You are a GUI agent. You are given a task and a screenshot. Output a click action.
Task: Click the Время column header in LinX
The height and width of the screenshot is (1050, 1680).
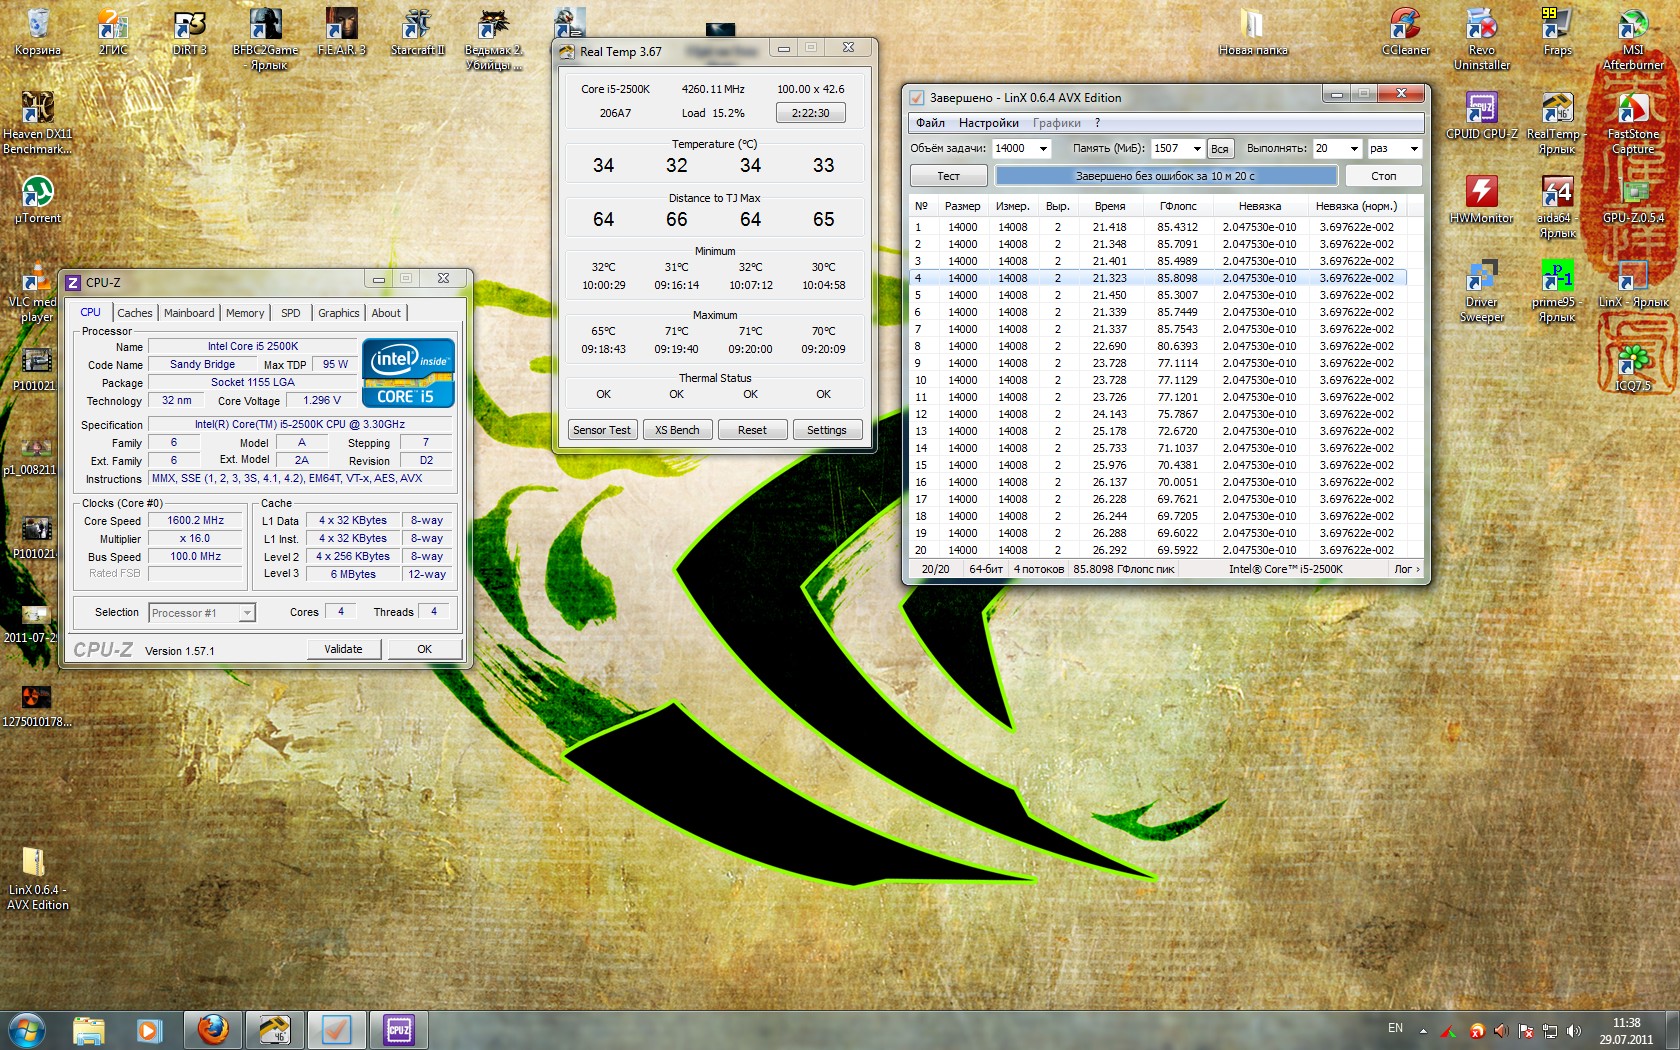[1109, 206]
